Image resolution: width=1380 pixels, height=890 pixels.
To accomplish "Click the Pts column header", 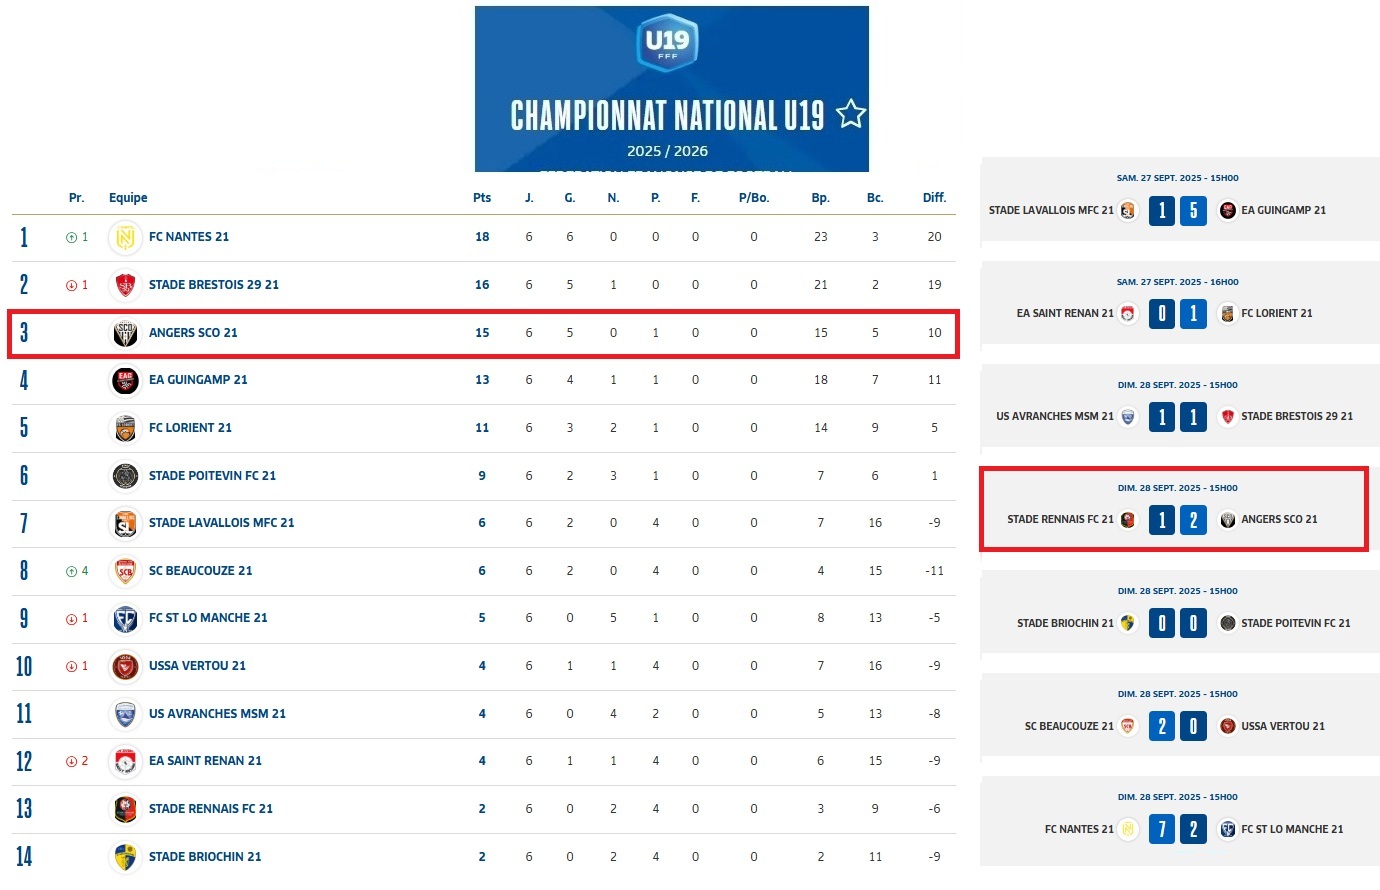I will coord(482,198).
